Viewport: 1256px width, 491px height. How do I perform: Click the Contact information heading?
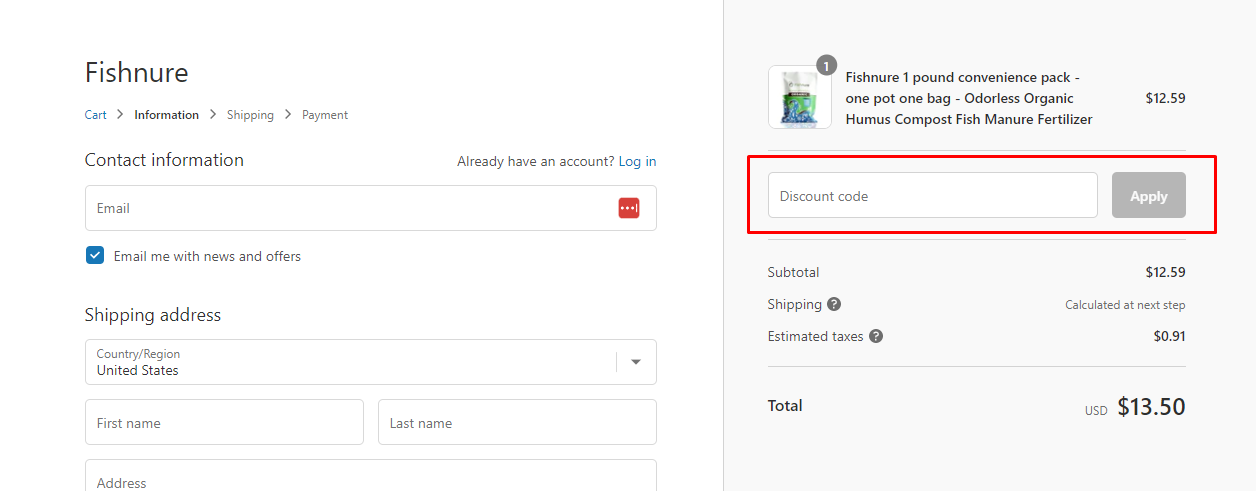click(x=164, y=160)
